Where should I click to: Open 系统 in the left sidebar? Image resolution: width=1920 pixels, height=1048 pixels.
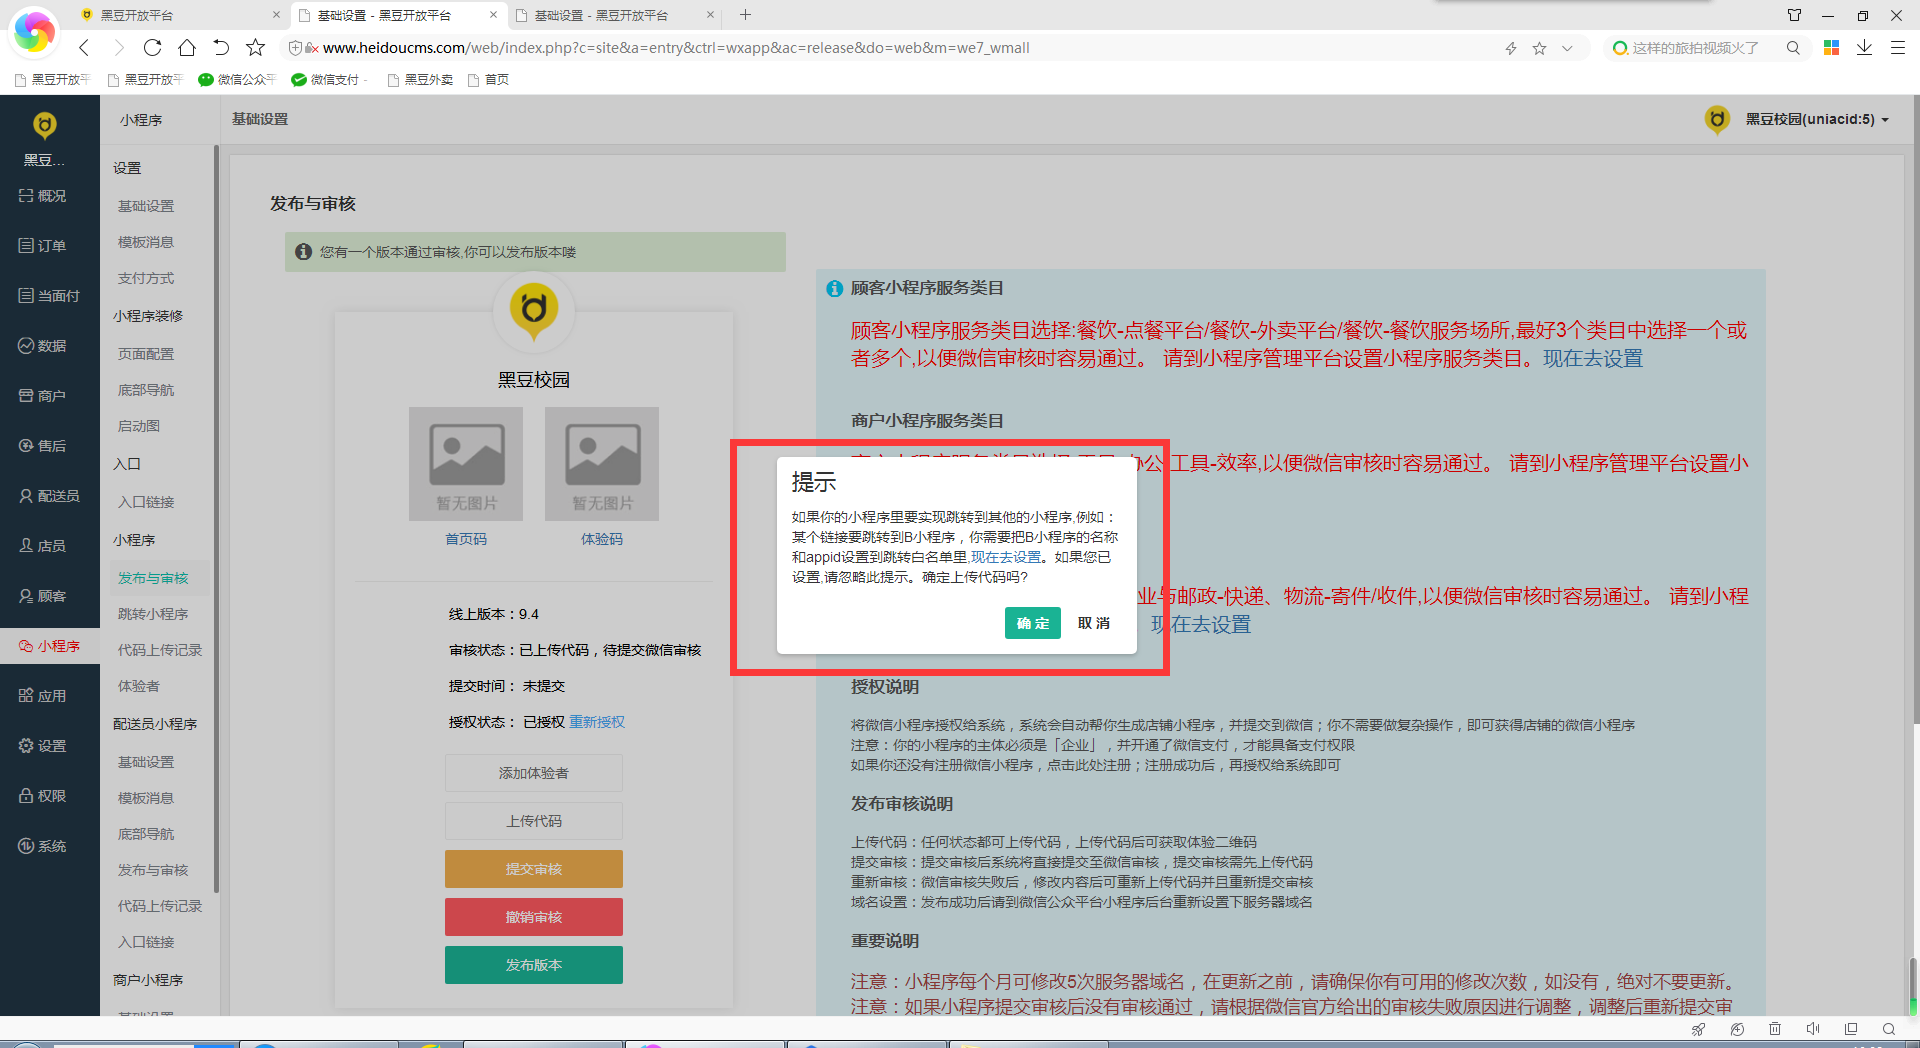(x=43, y=846)
